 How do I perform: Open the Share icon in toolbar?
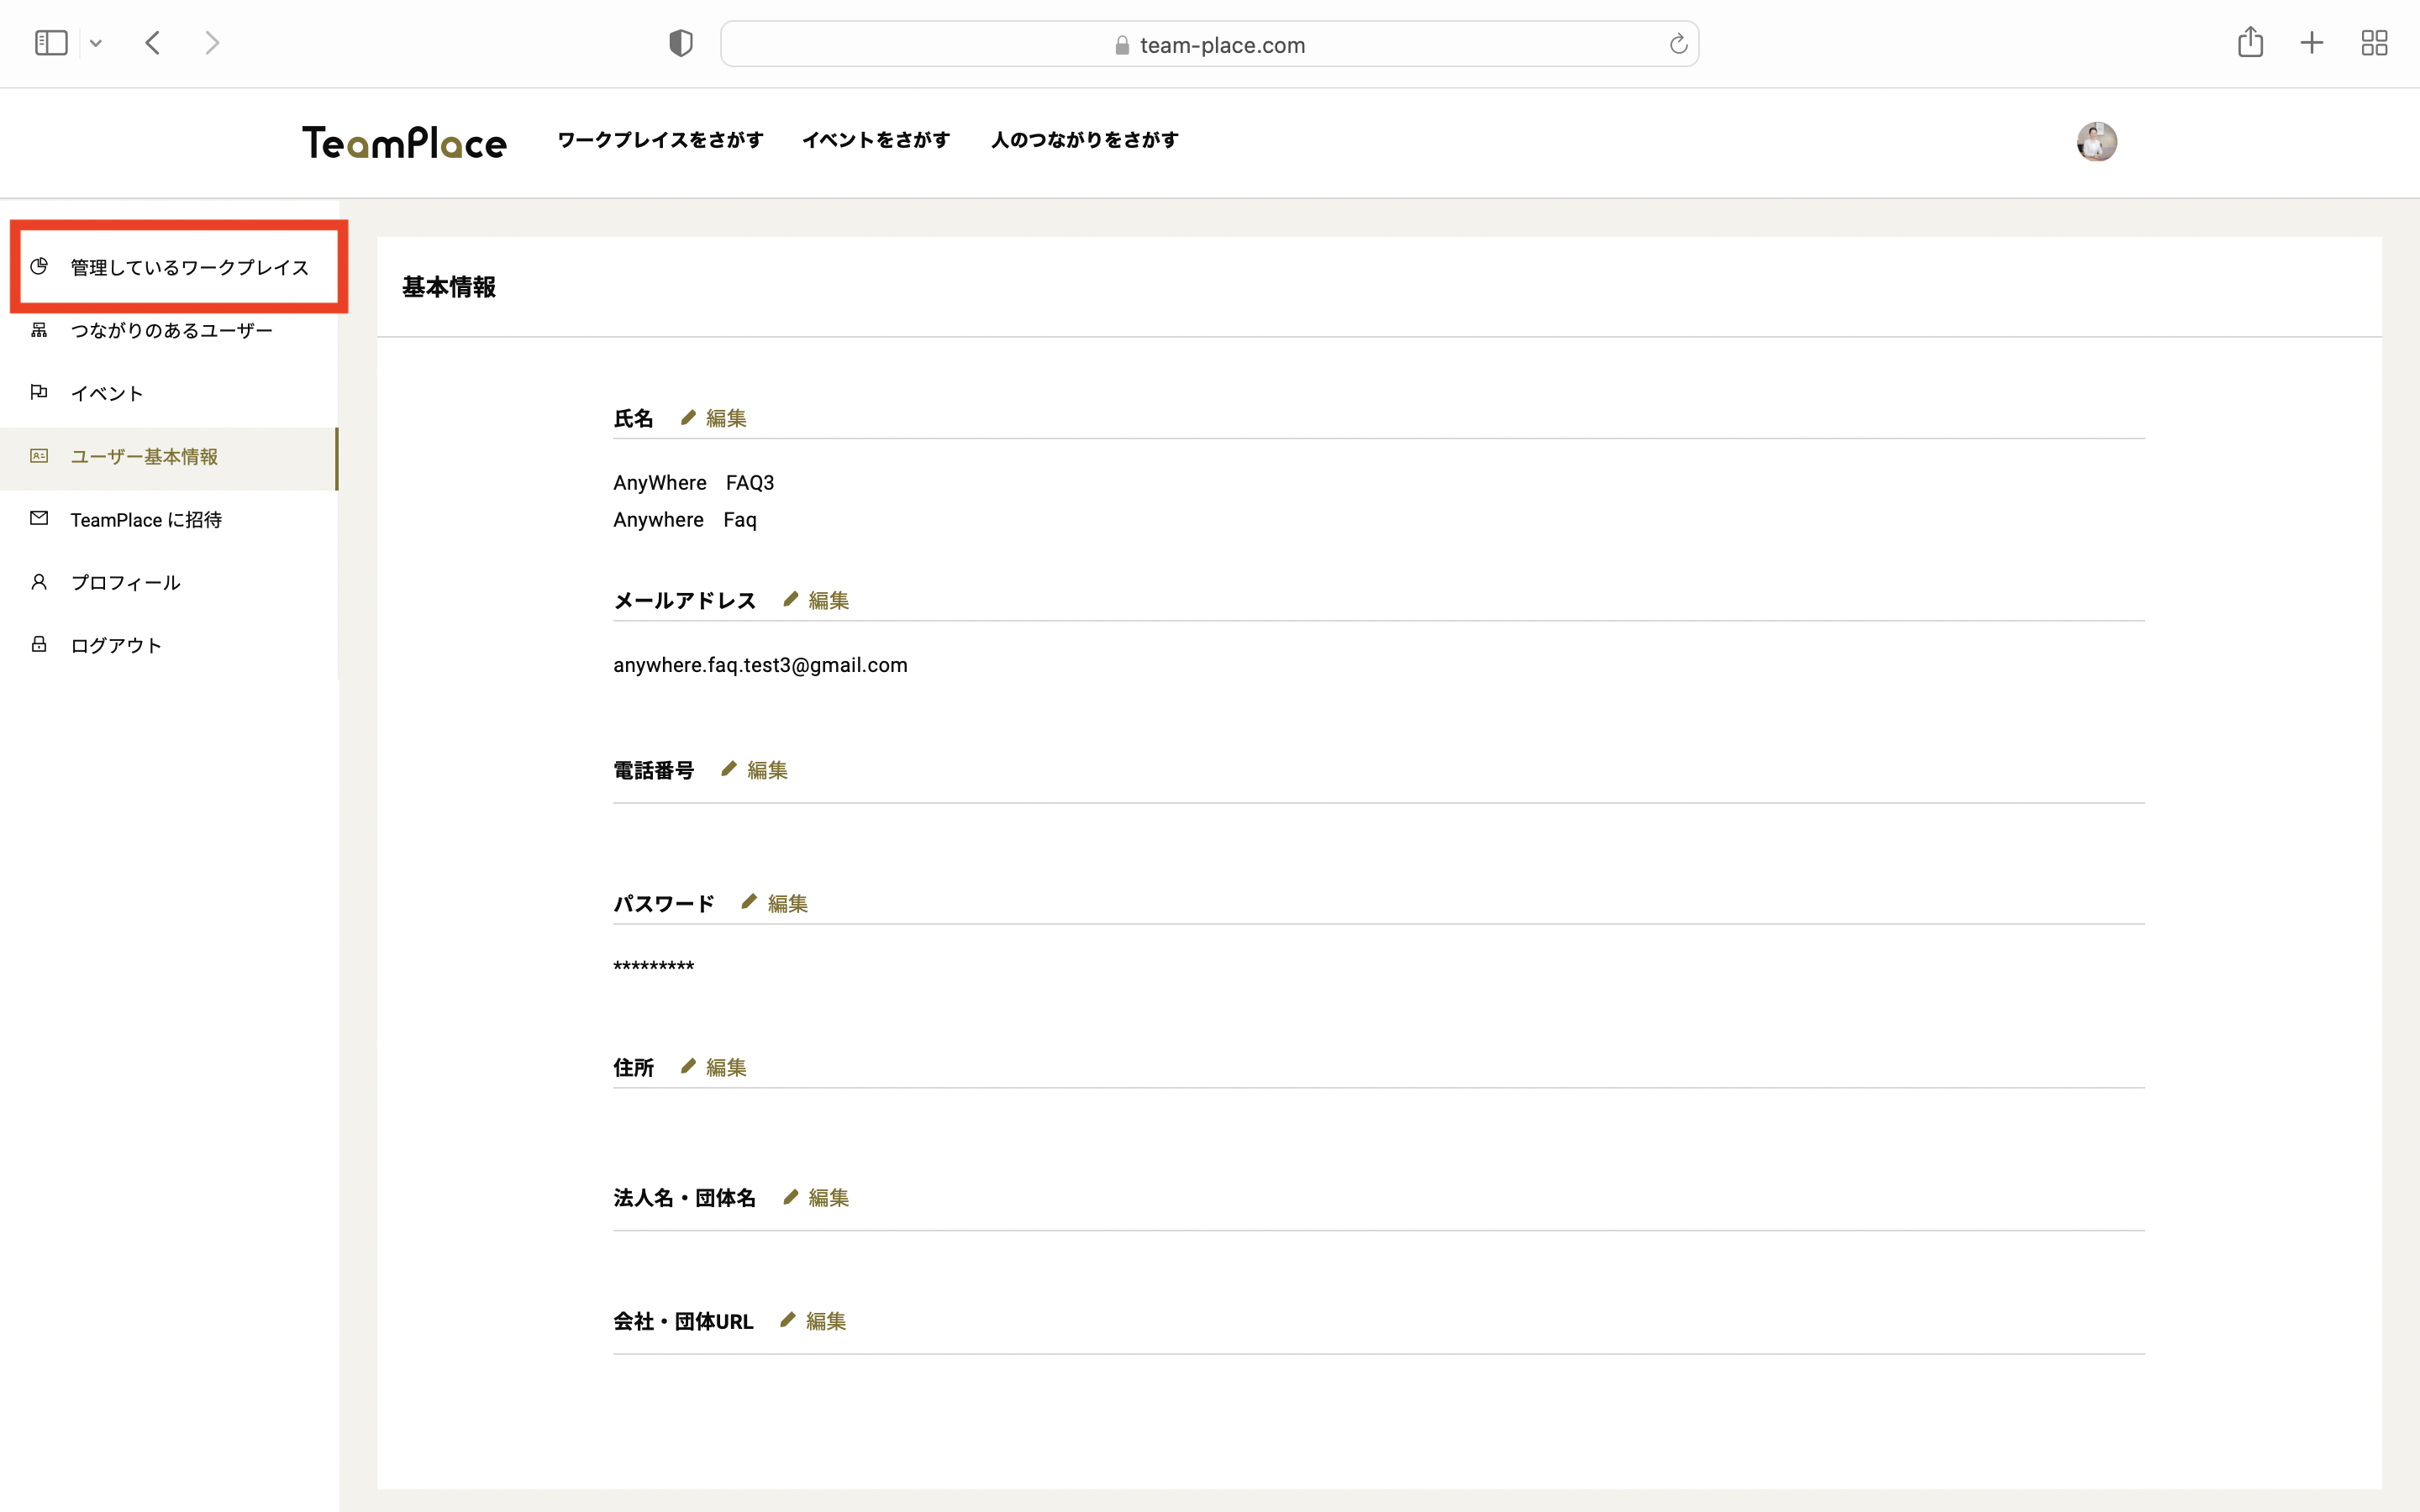pyautogui.click(x=2250, y=43)
